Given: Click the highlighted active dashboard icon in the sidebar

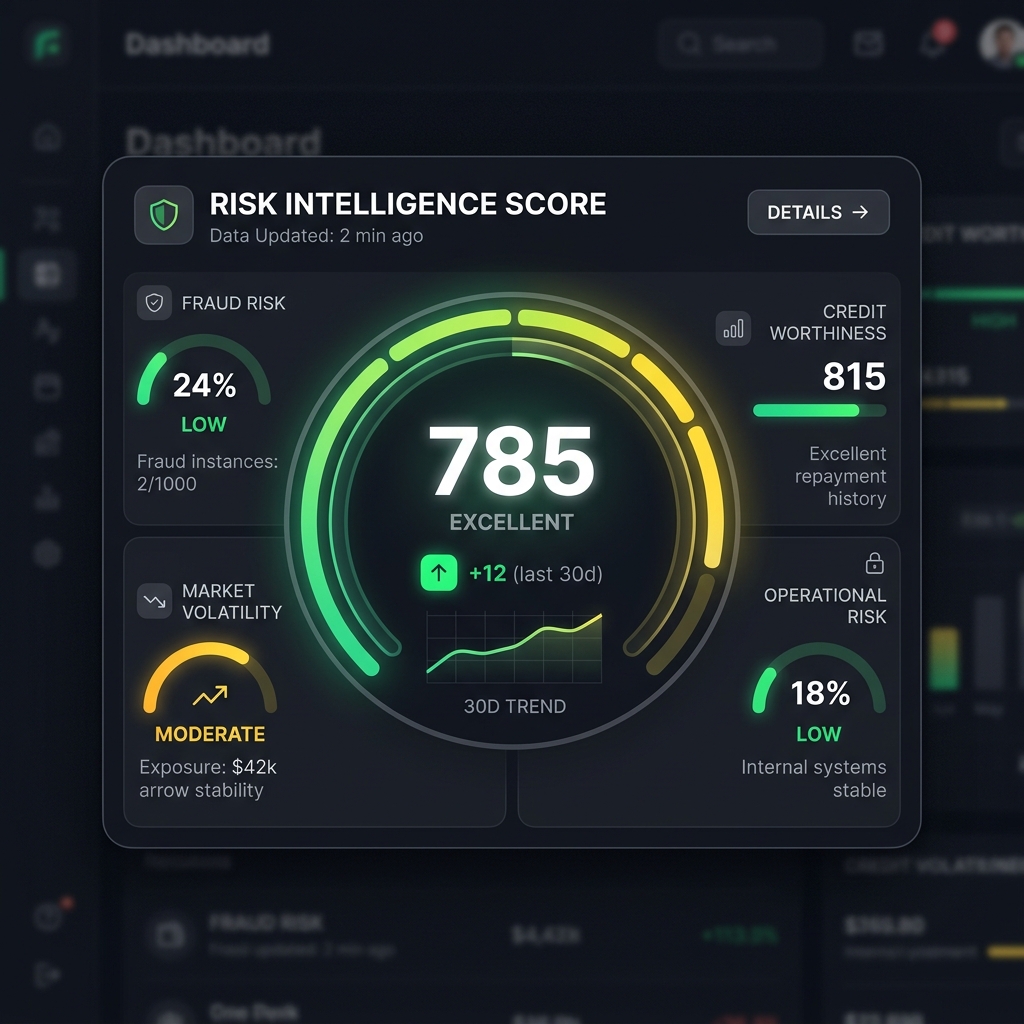Looking at the screenshot, I should point(47,274).
